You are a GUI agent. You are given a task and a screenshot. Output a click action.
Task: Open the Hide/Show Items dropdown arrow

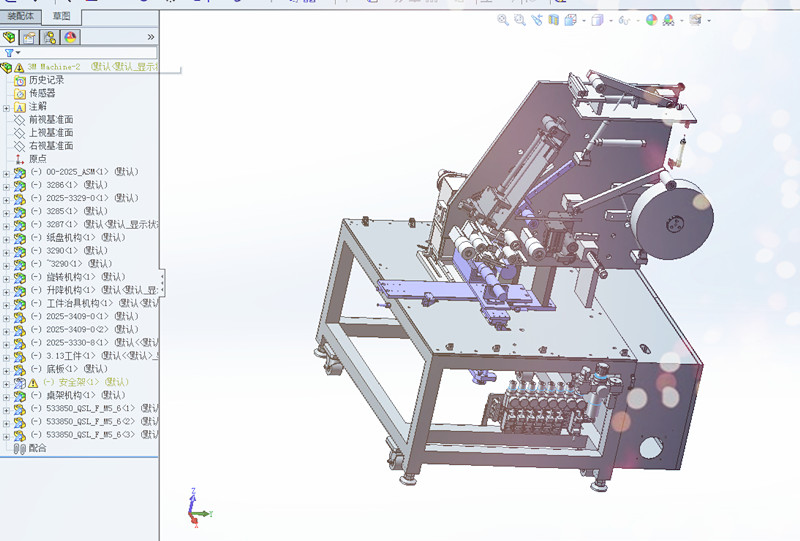[638, 21]
